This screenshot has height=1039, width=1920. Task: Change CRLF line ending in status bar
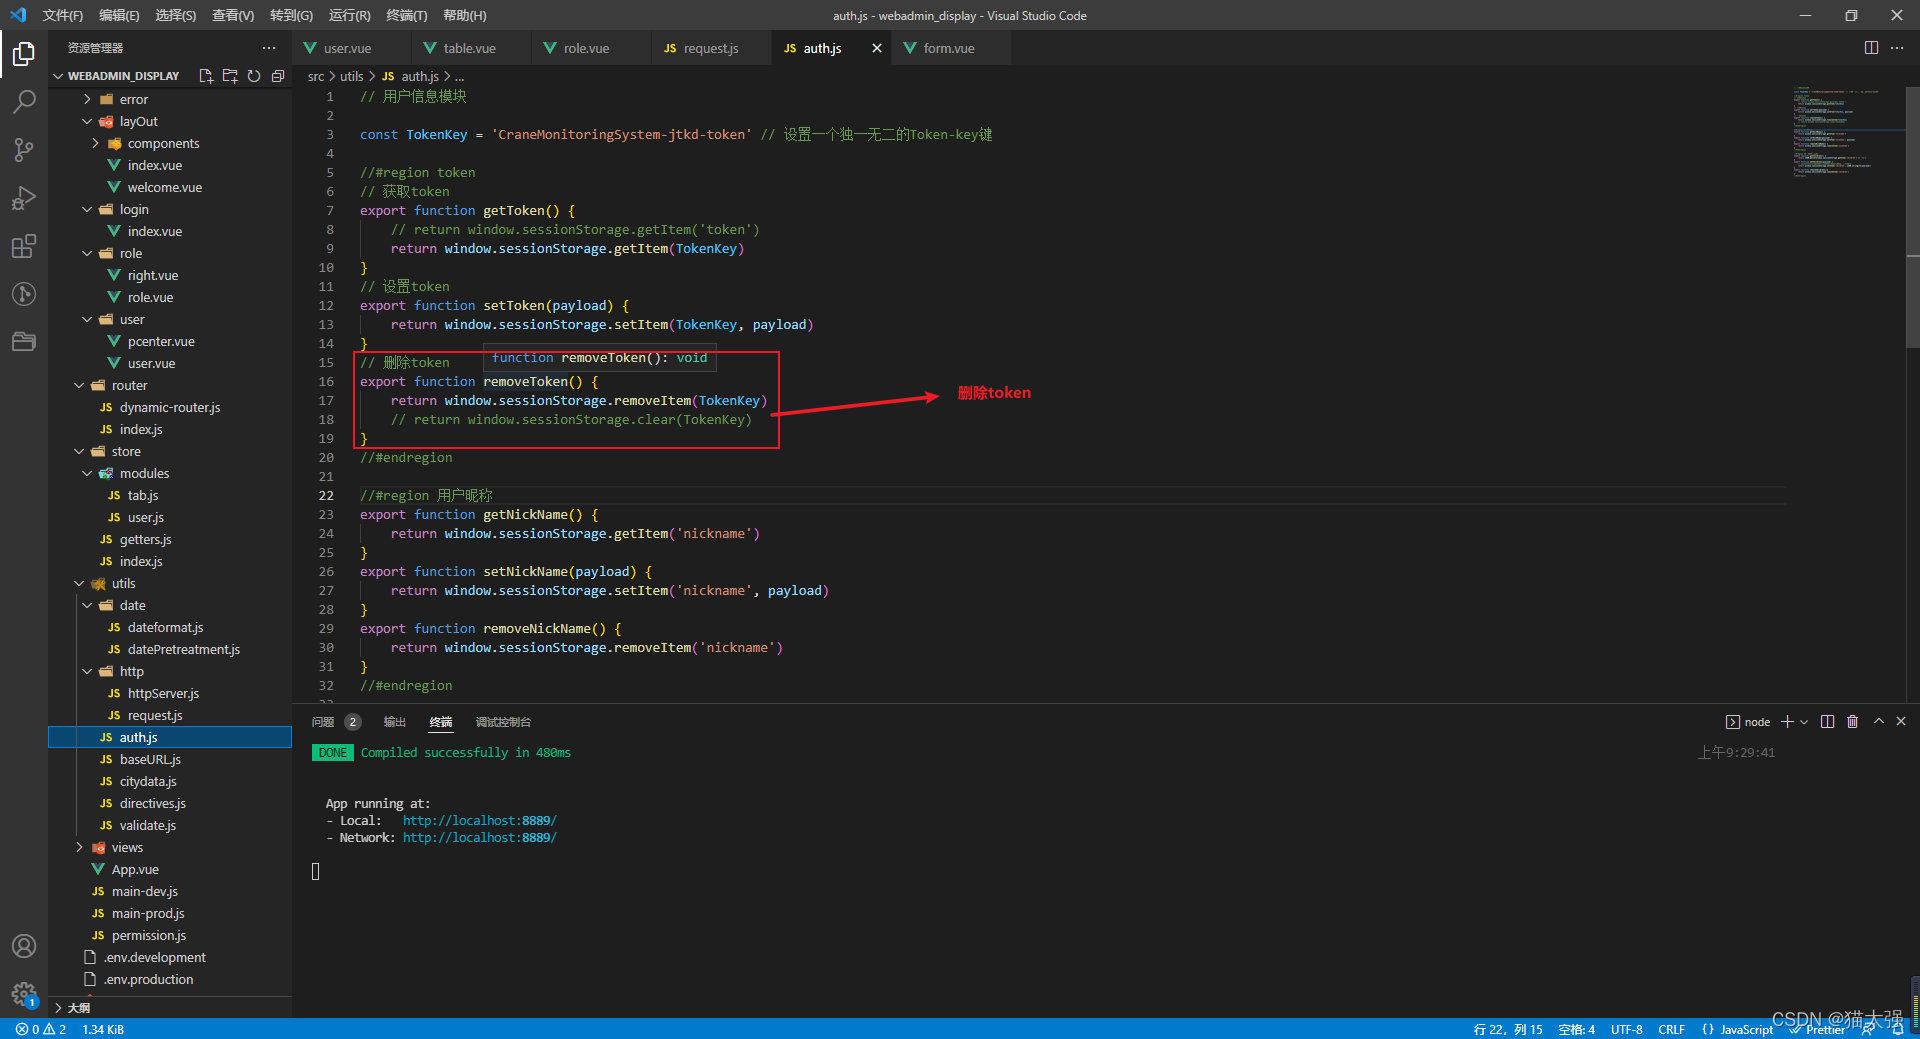(x=1671, y=1029)
